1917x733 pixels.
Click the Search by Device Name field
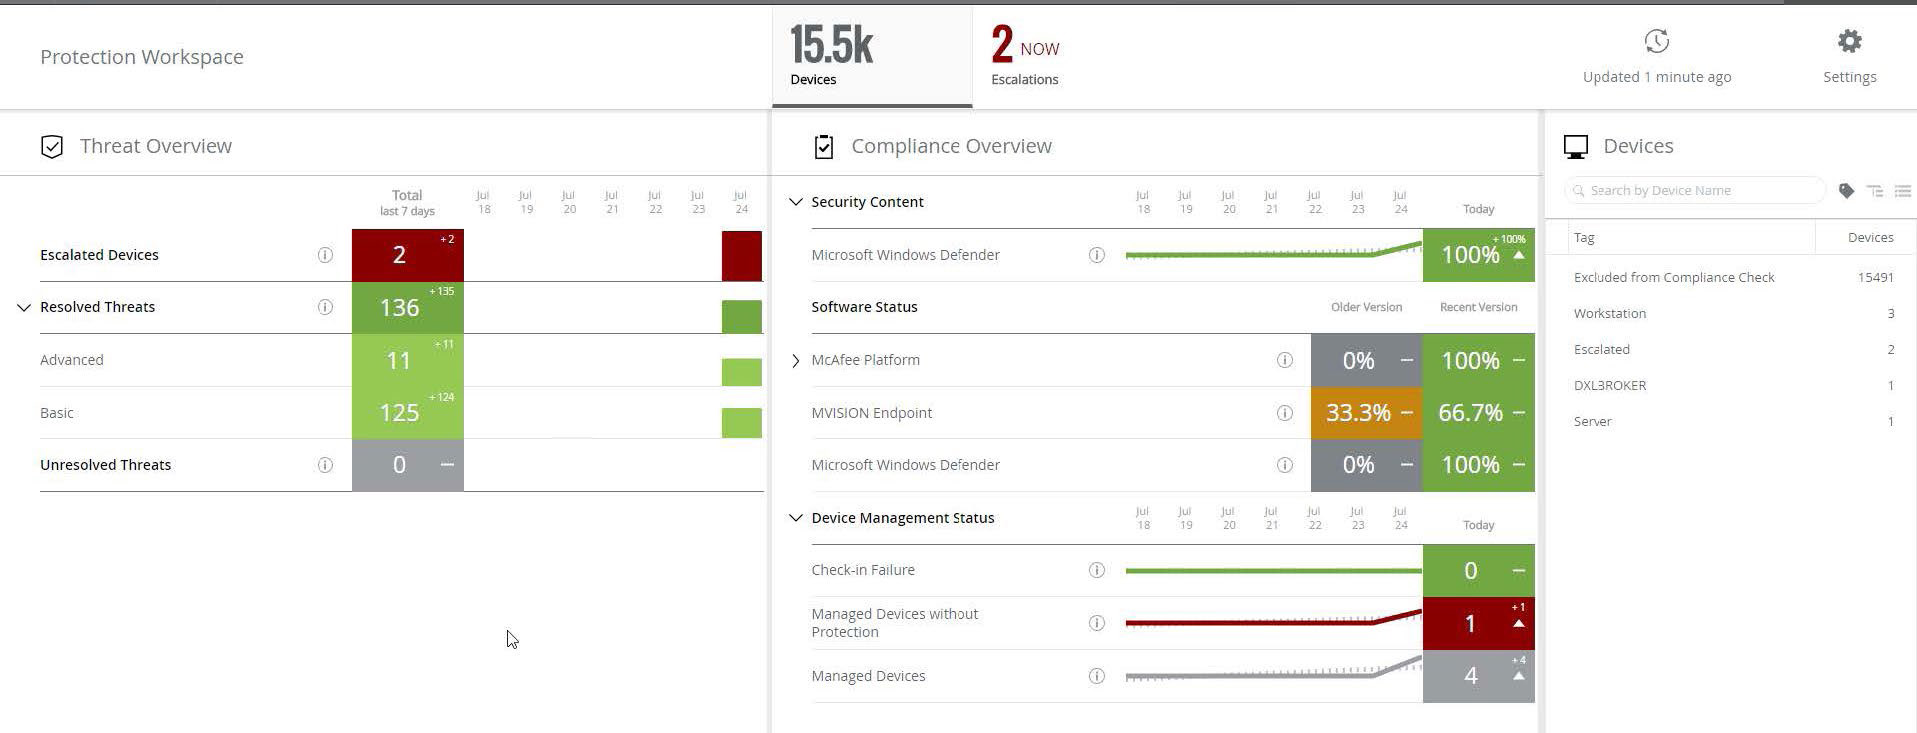point(1695,190)
